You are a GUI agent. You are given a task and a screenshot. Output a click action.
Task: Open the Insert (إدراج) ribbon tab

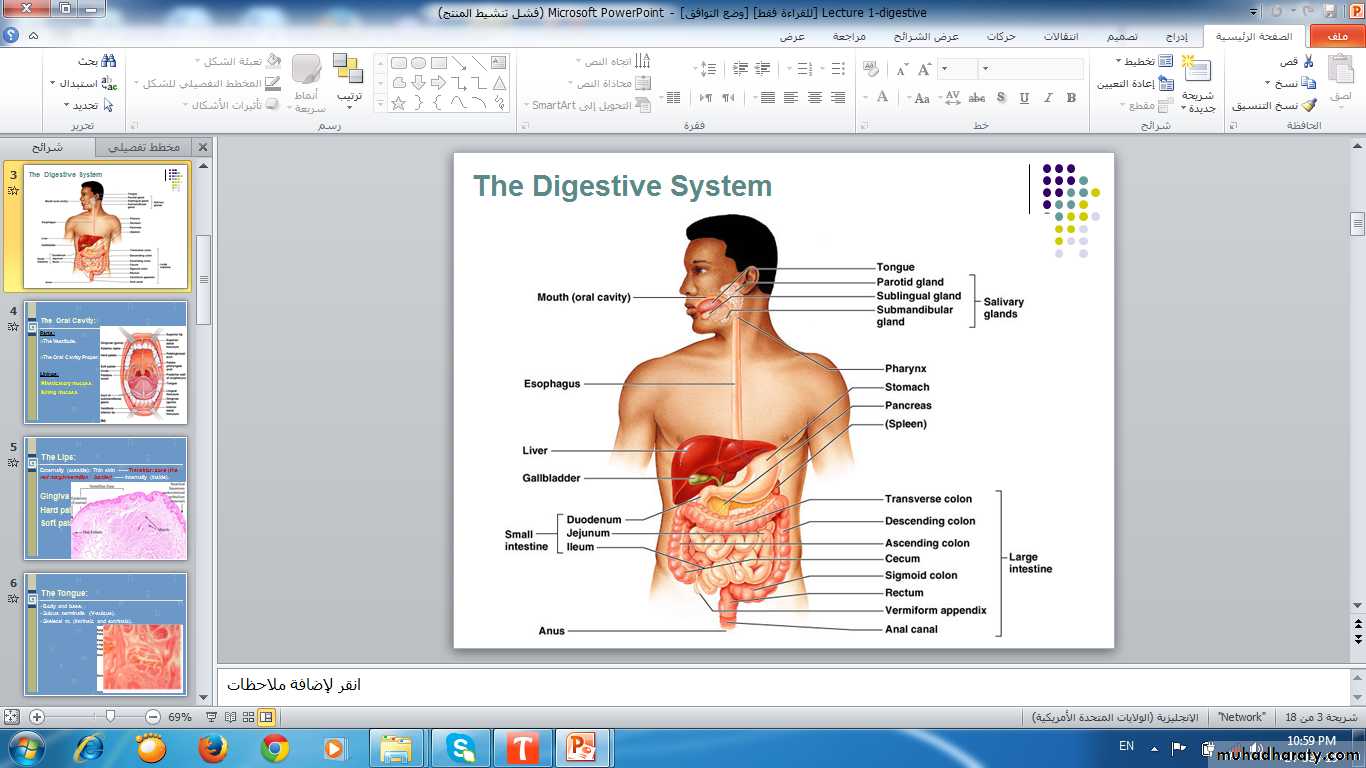point(1177,37)
